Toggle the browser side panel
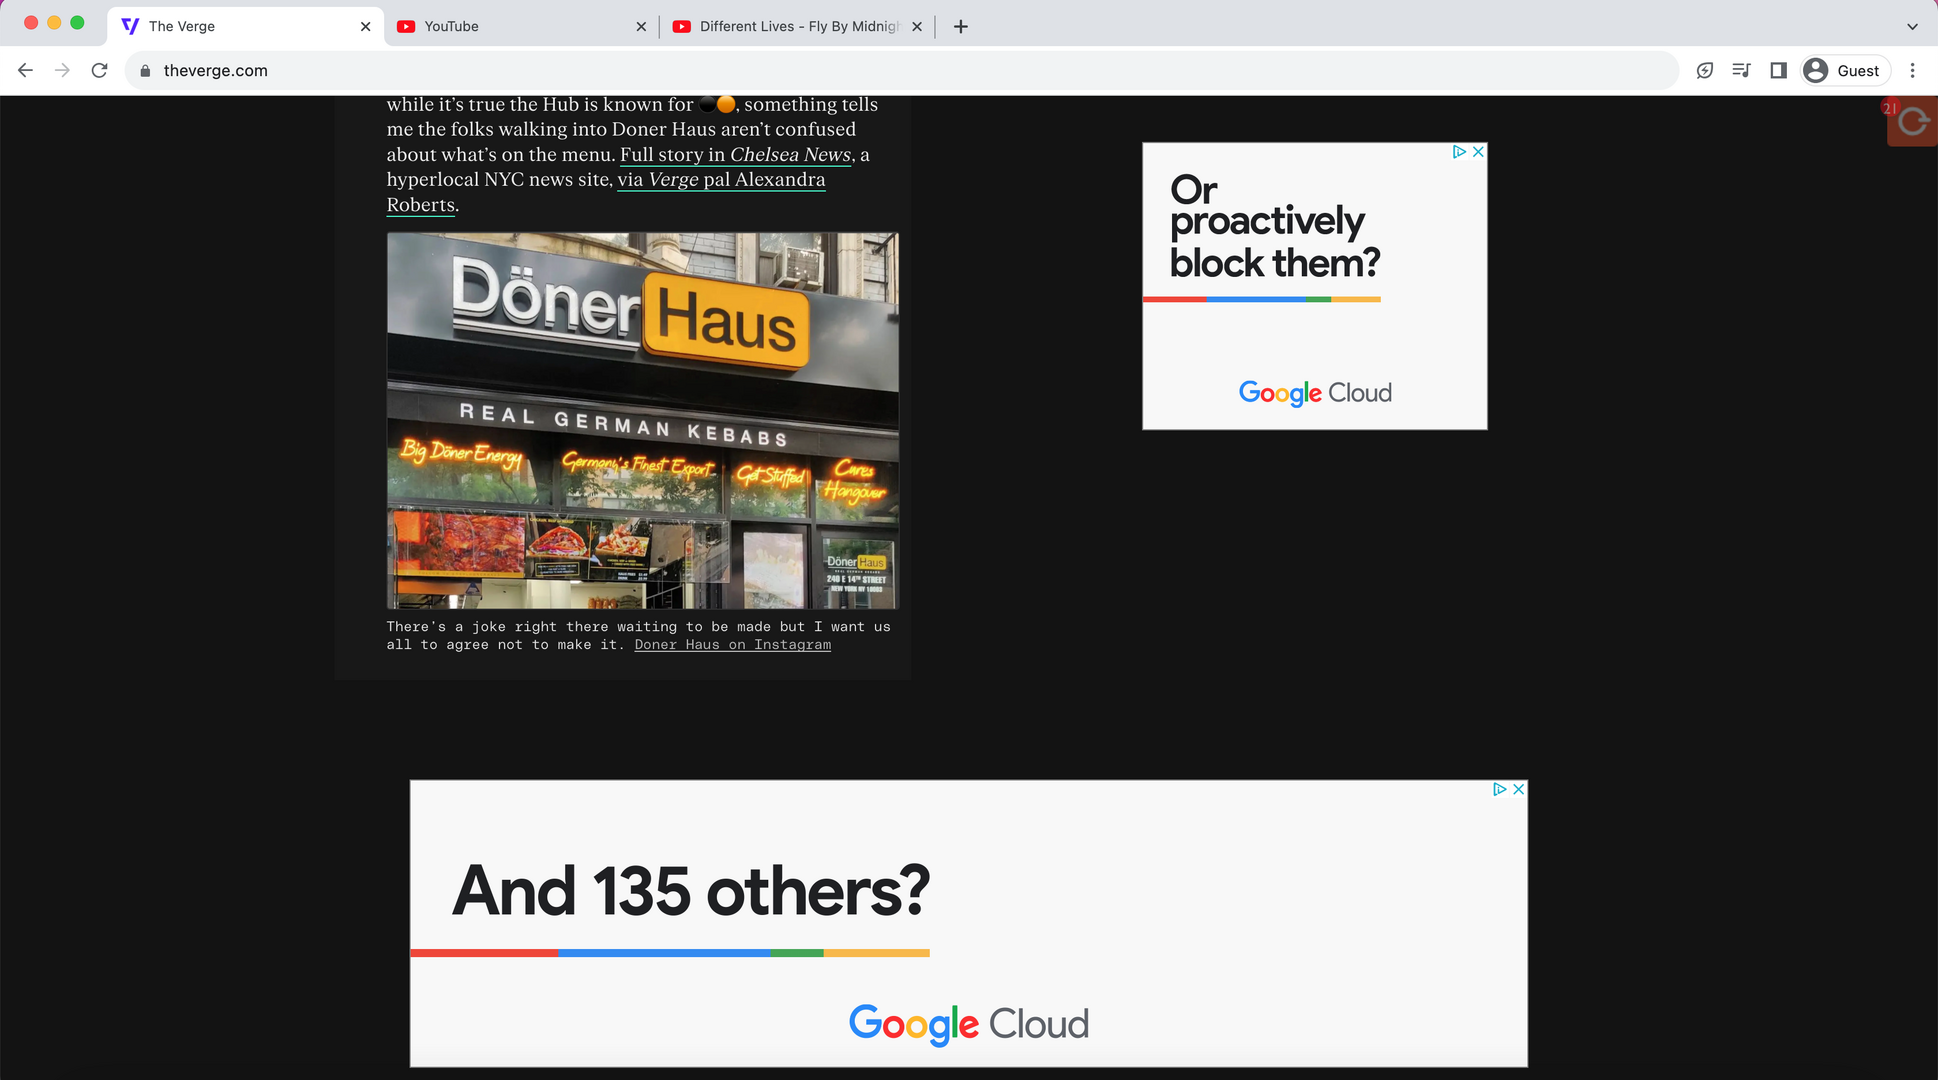 [1778, 70]
